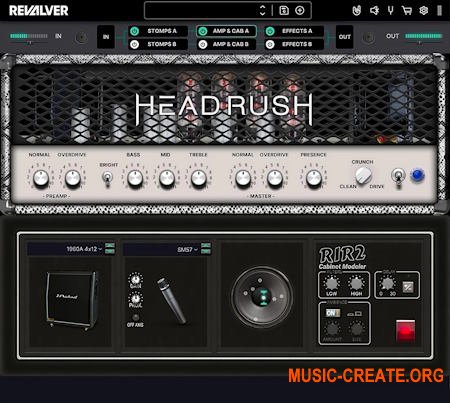450x403 pixels.
Task: Click the speaker cone mic position pad
Action: pos(262,297)
